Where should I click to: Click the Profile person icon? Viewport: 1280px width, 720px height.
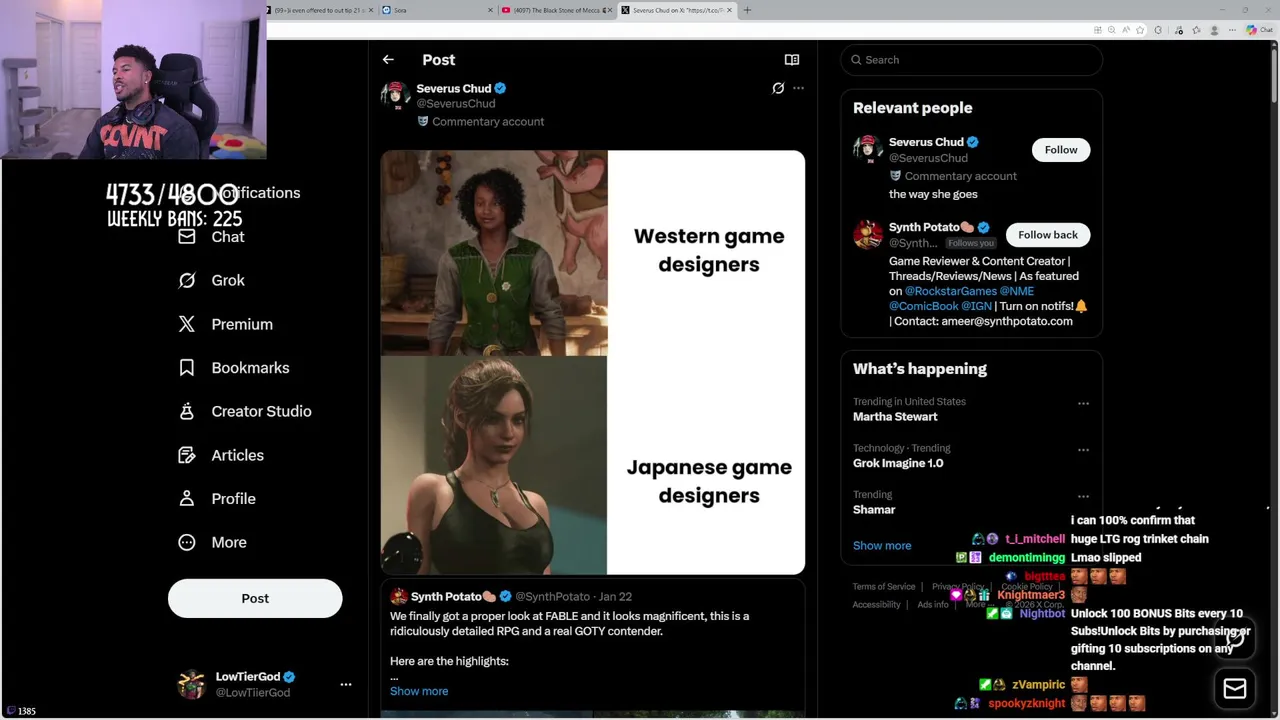[x=187, y=499]
